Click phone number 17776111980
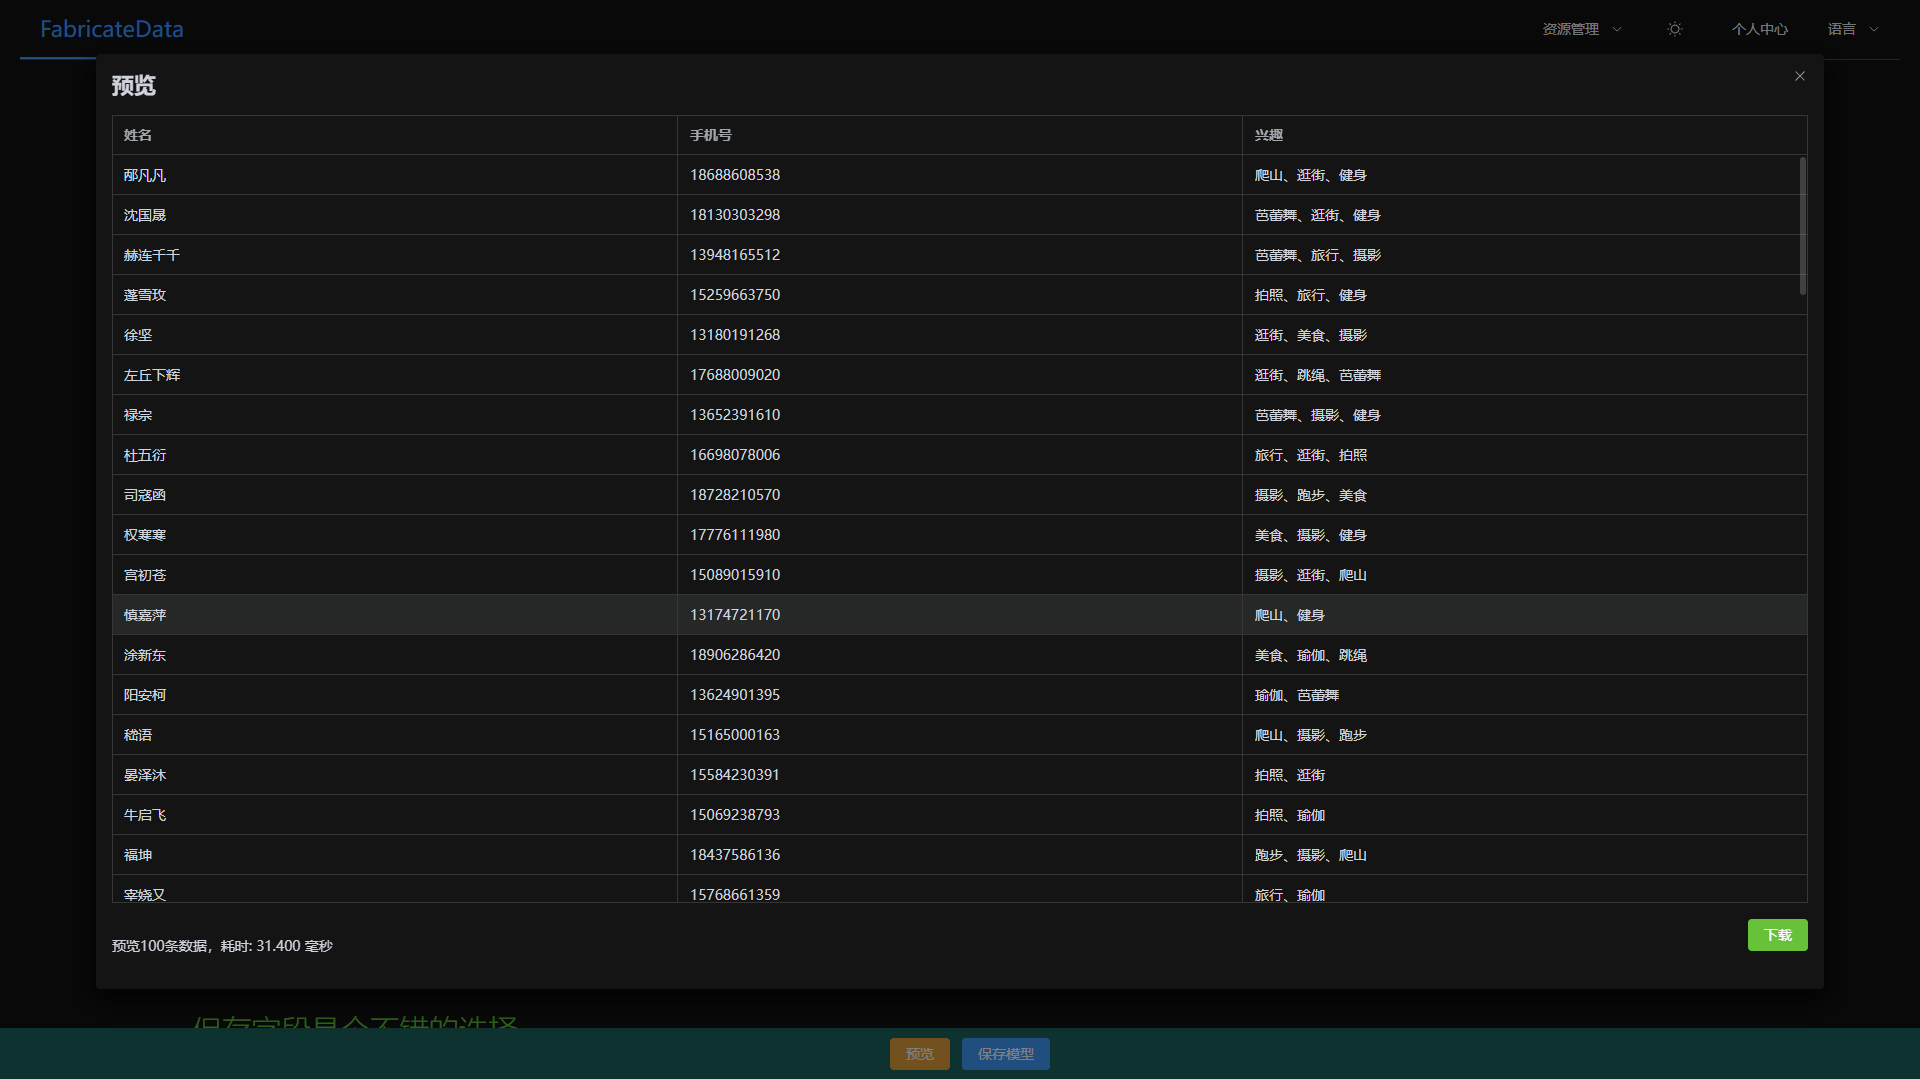 735,535
